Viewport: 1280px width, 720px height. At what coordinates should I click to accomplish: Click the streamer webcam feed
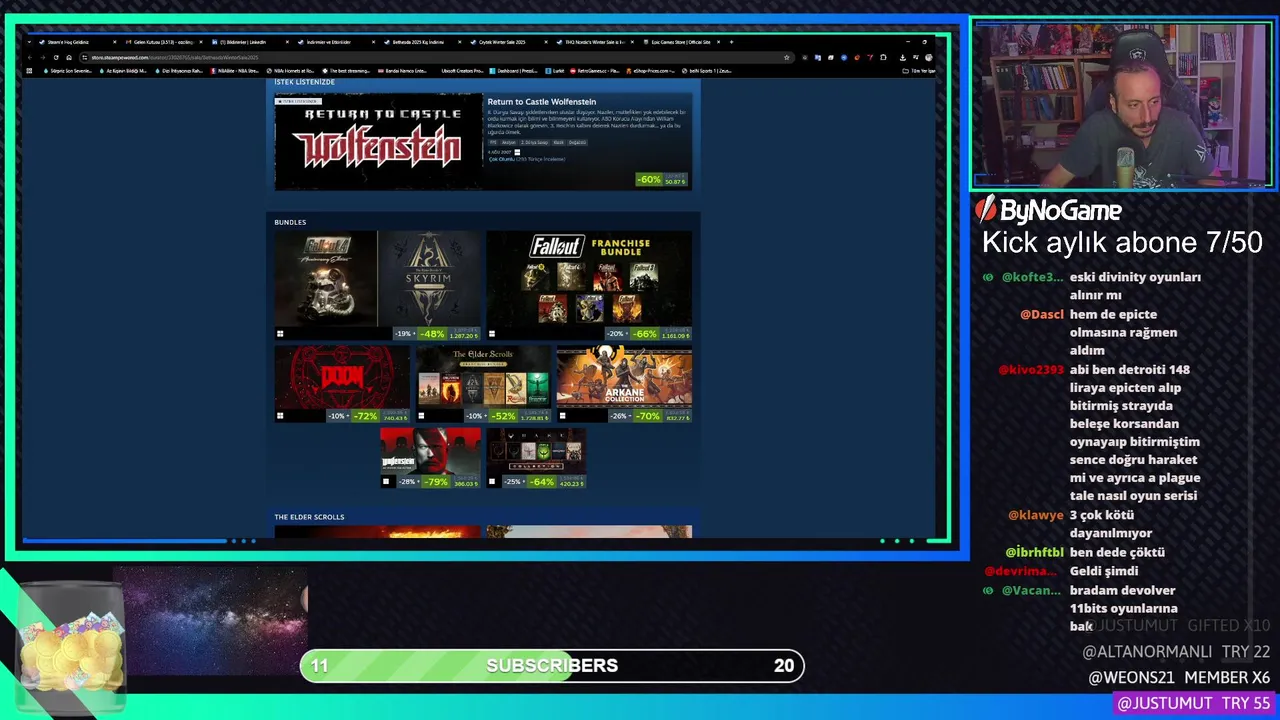[x=1122, y=103]
